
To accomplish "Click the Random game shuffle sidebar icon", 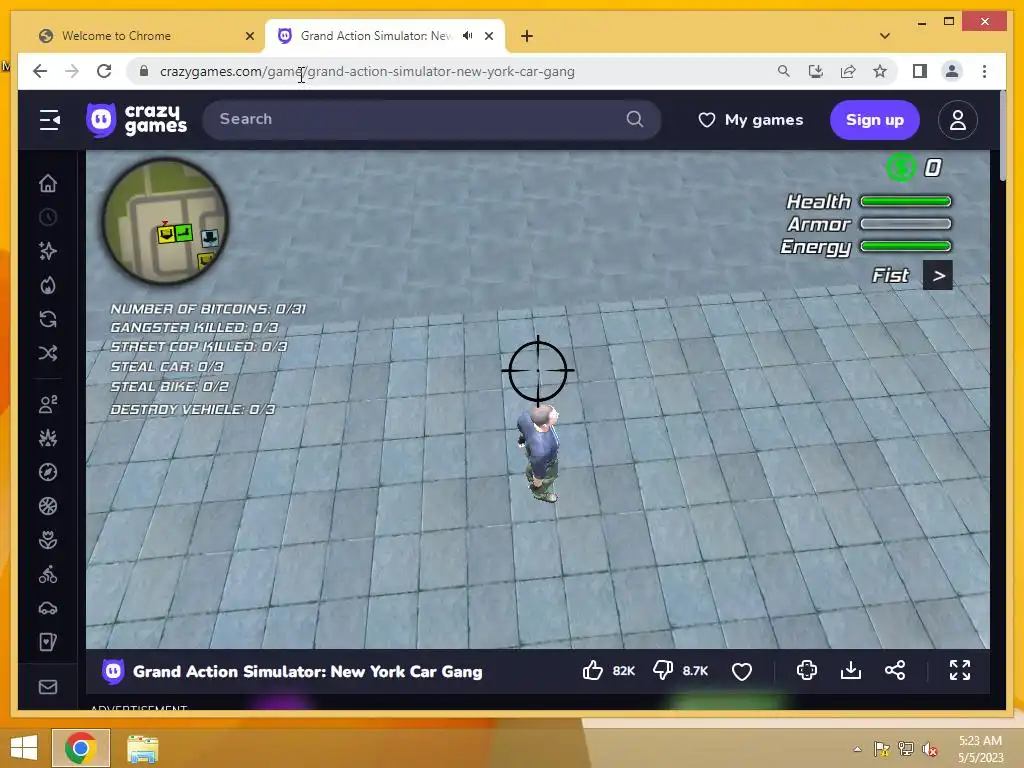I will point(48,353).
